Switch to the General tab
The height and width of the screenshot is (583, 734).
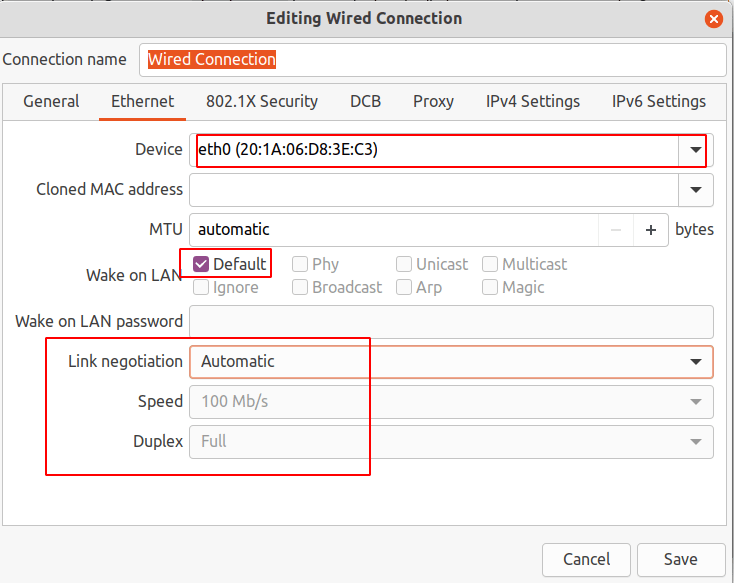click(51, 101)
